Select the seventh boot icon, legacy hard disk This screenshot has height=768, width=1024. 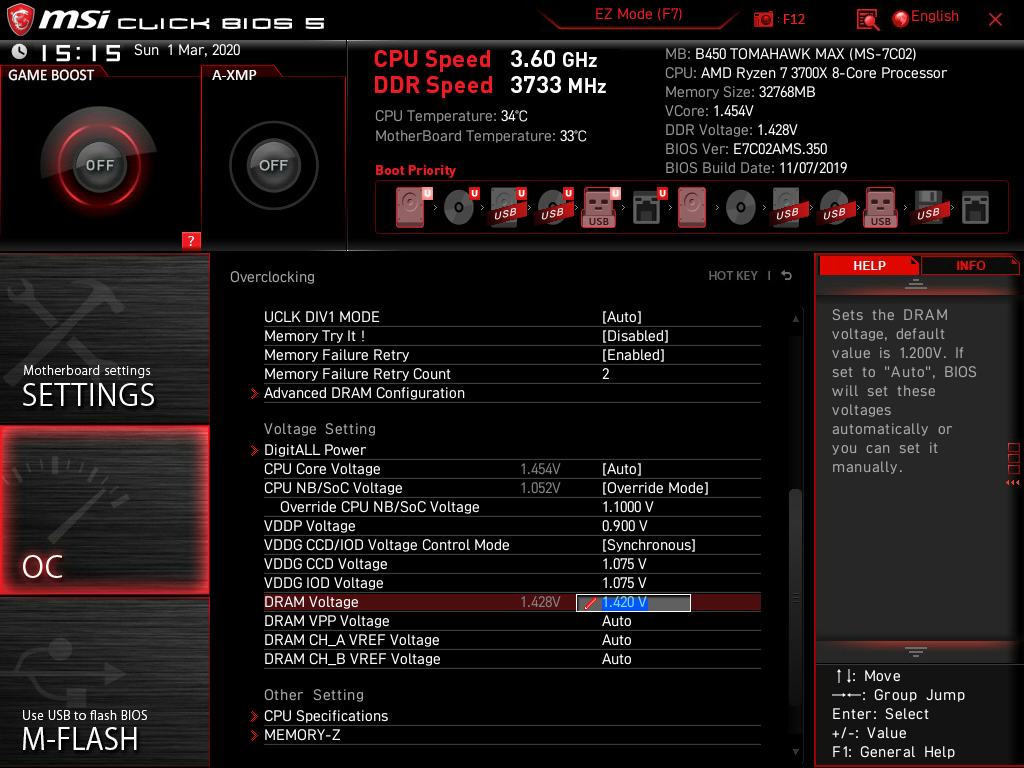692,208
